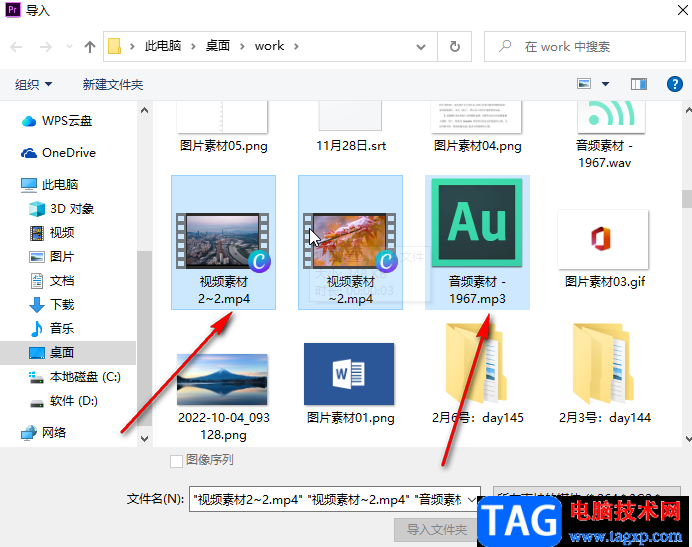Screen dimensions: 692x547
Task: Select Word-icon file 图片素材01.png
Action: coord(350,384)
